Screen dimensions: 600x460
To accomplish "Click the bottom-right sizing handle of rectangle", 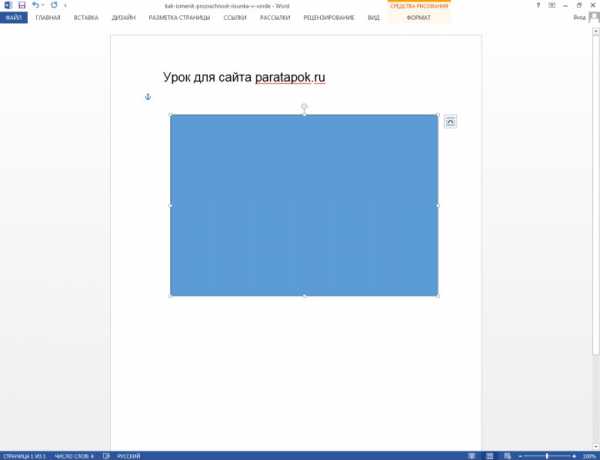I will coord(438,296).
